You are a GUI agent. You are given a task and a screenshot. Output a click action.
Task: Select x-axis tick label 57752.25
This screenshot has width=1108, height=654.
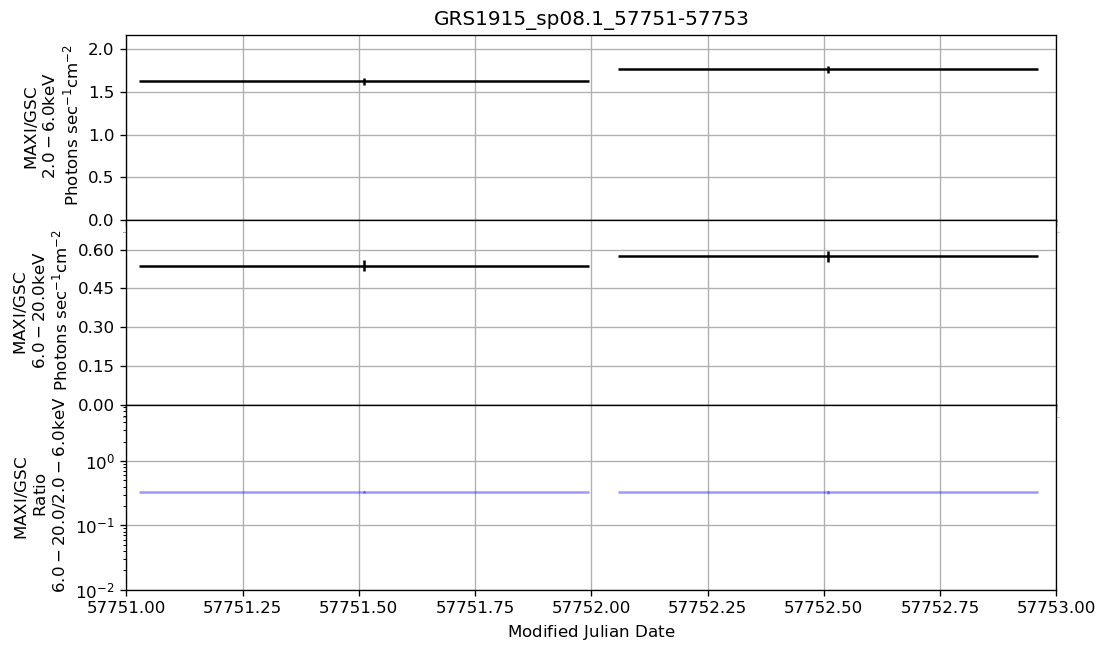click(708, 607)
